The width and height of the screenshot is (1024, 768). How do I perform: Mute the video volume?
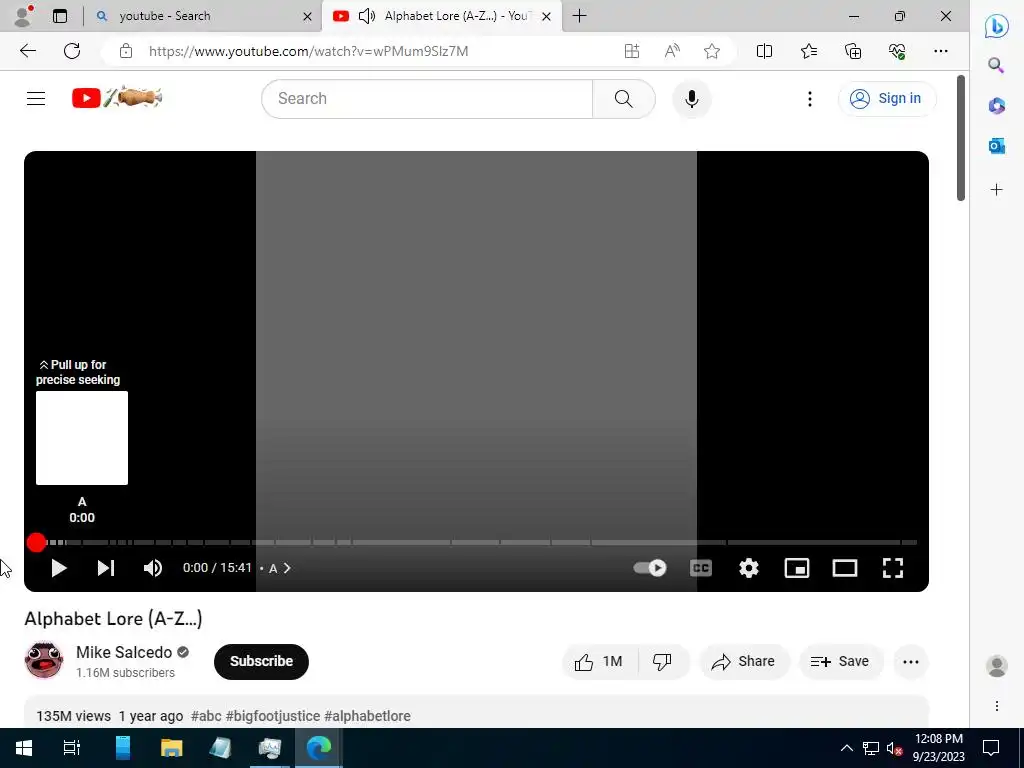pos(153,568)
